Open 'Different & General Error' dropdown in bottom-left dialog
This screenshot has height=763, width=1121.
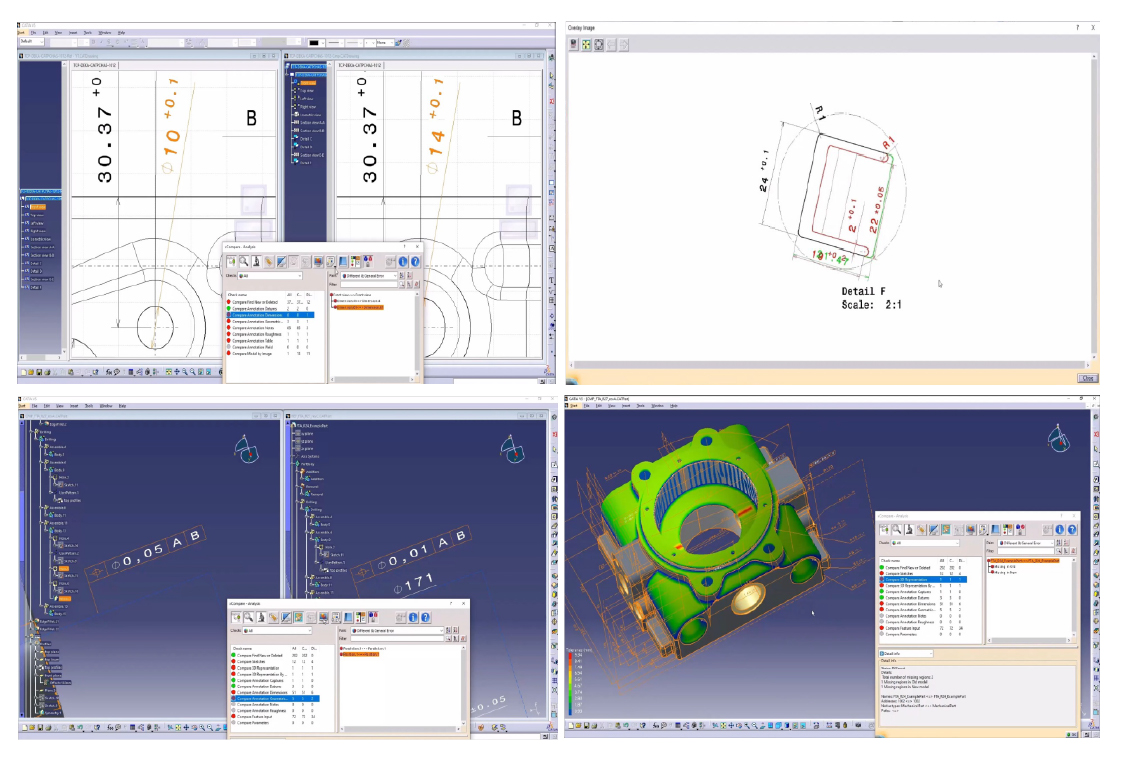pyautogui.click(x=397, y=631)
